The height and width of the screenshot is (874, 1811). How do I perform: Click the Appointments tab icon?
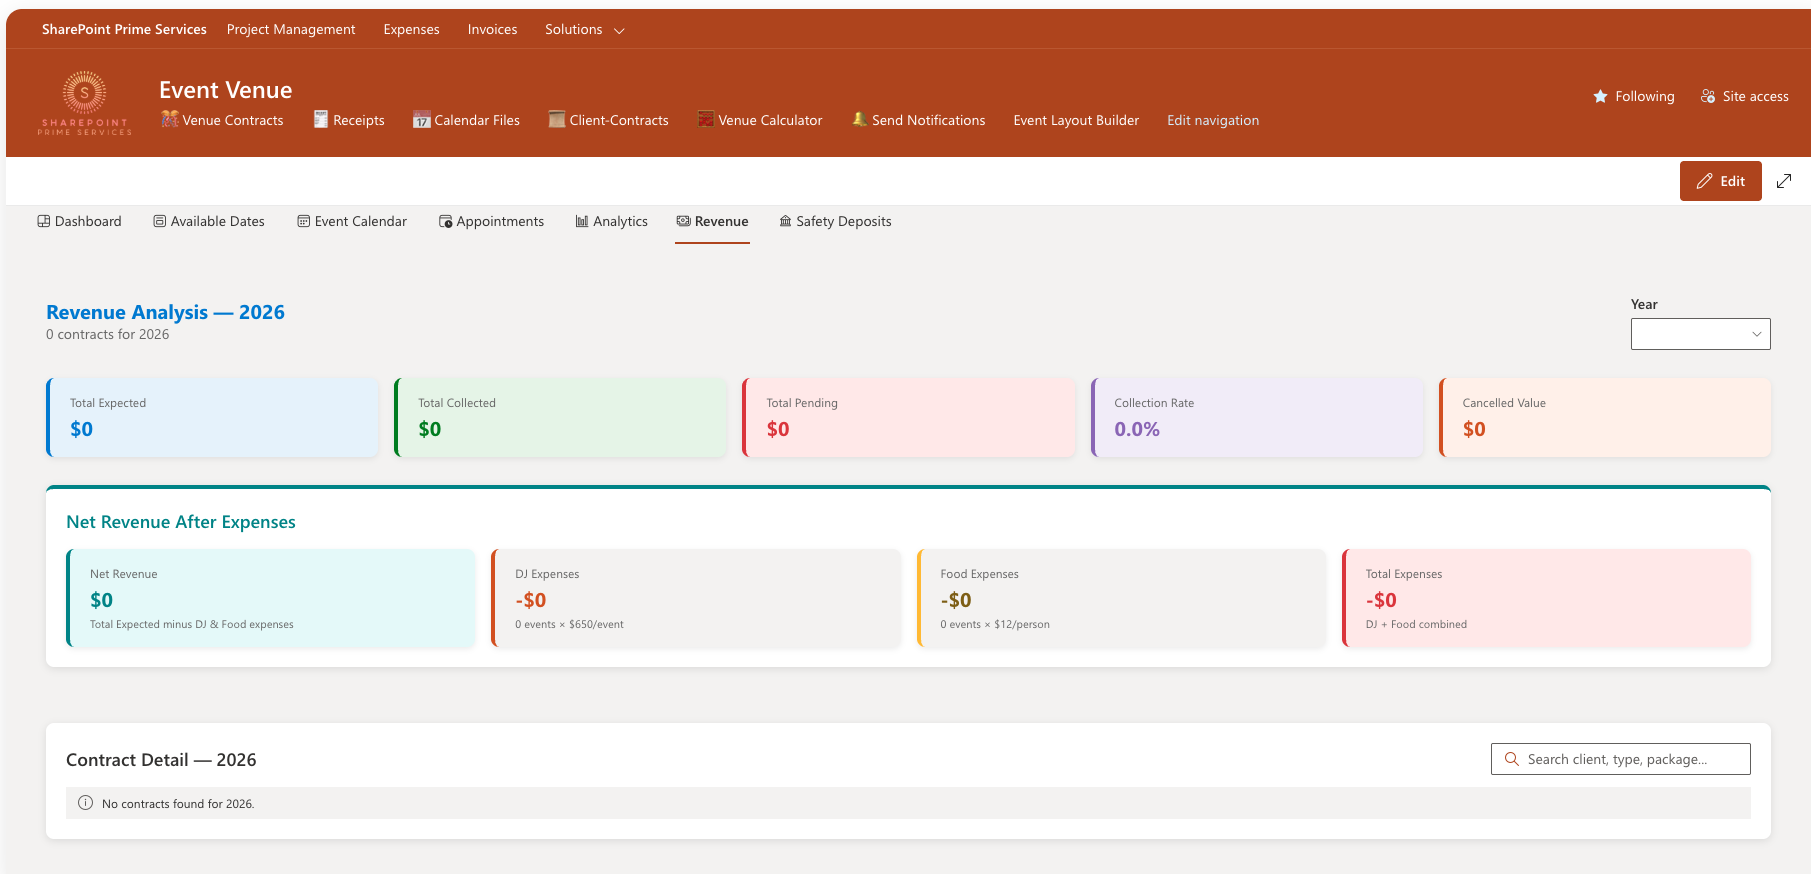tap(446, 221)
